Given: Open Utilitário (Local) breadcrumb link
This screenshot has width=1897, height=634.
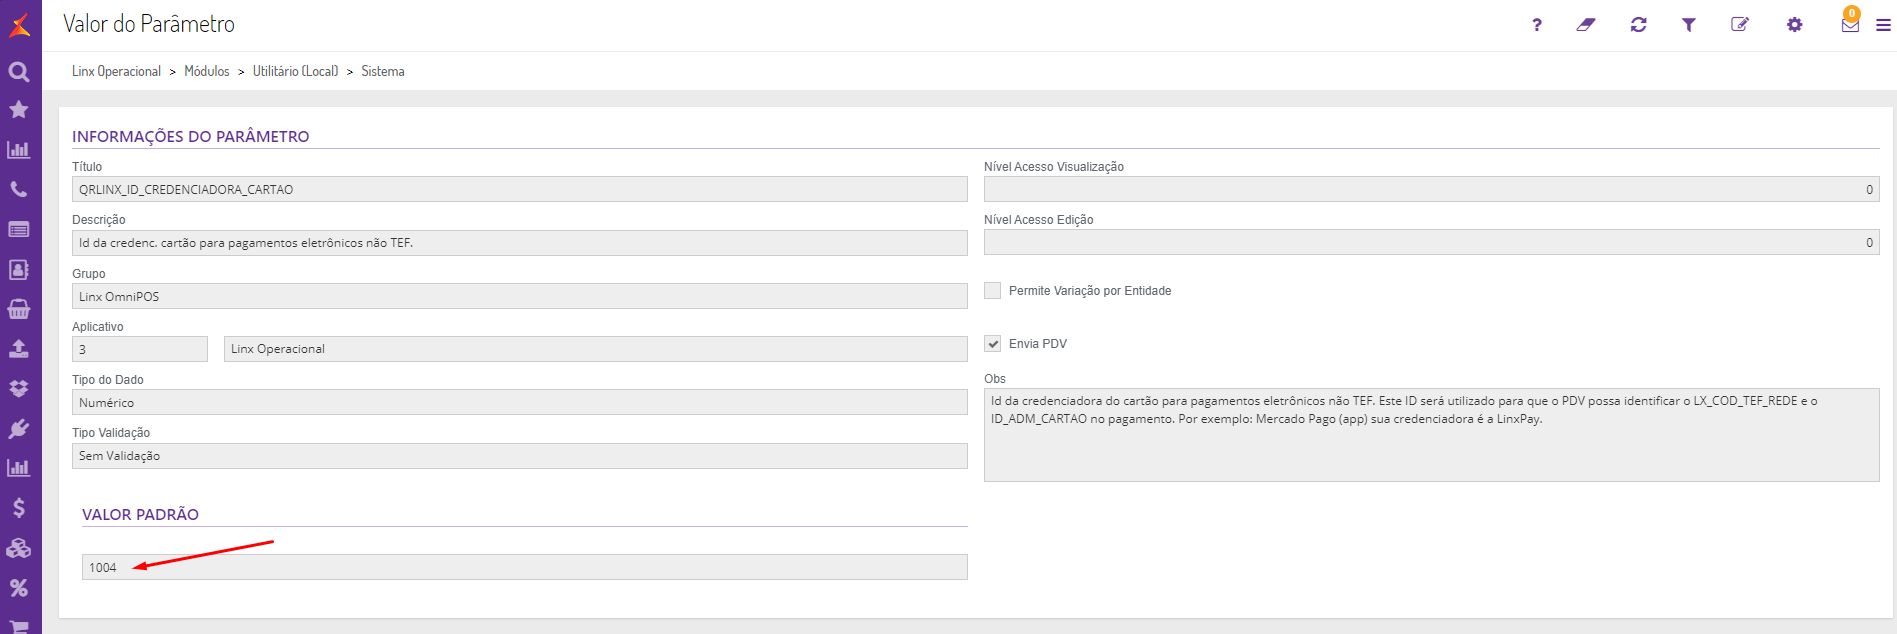Looking at the screenshot, I should (x=295, y=72).
